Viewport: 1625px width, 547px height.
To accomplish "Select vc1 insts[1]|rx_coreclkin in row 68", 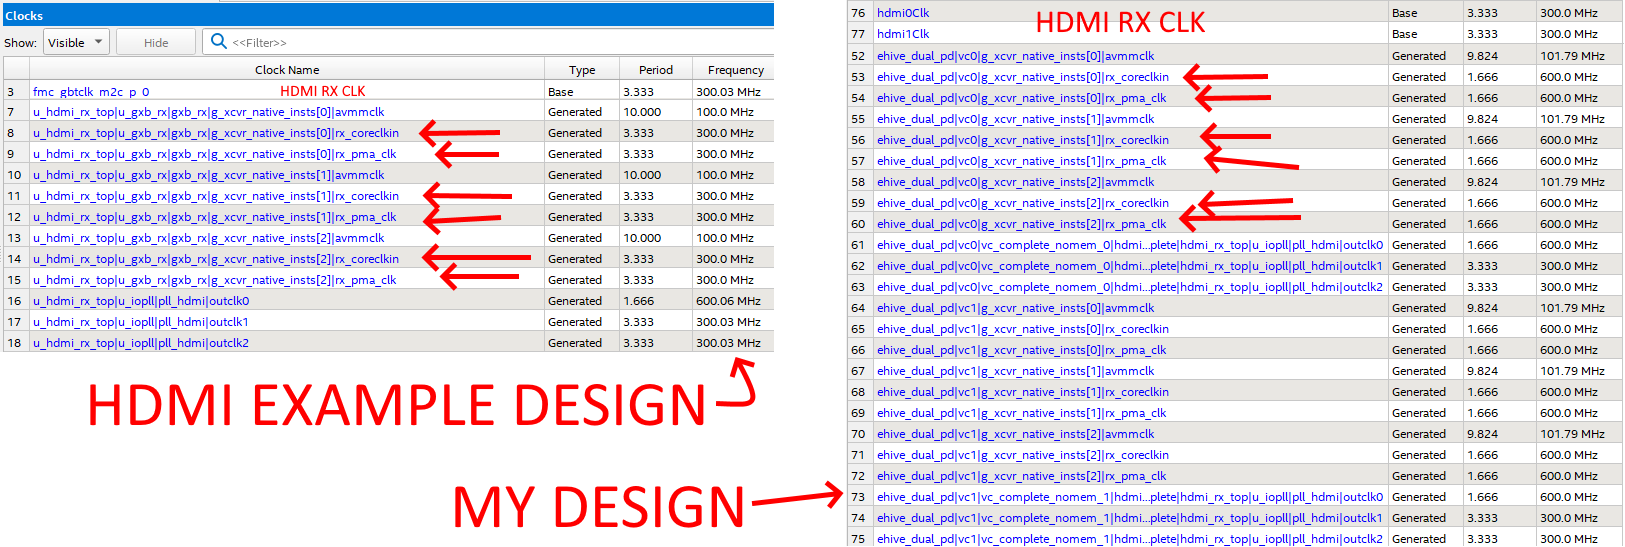I will coord(1023,392).
